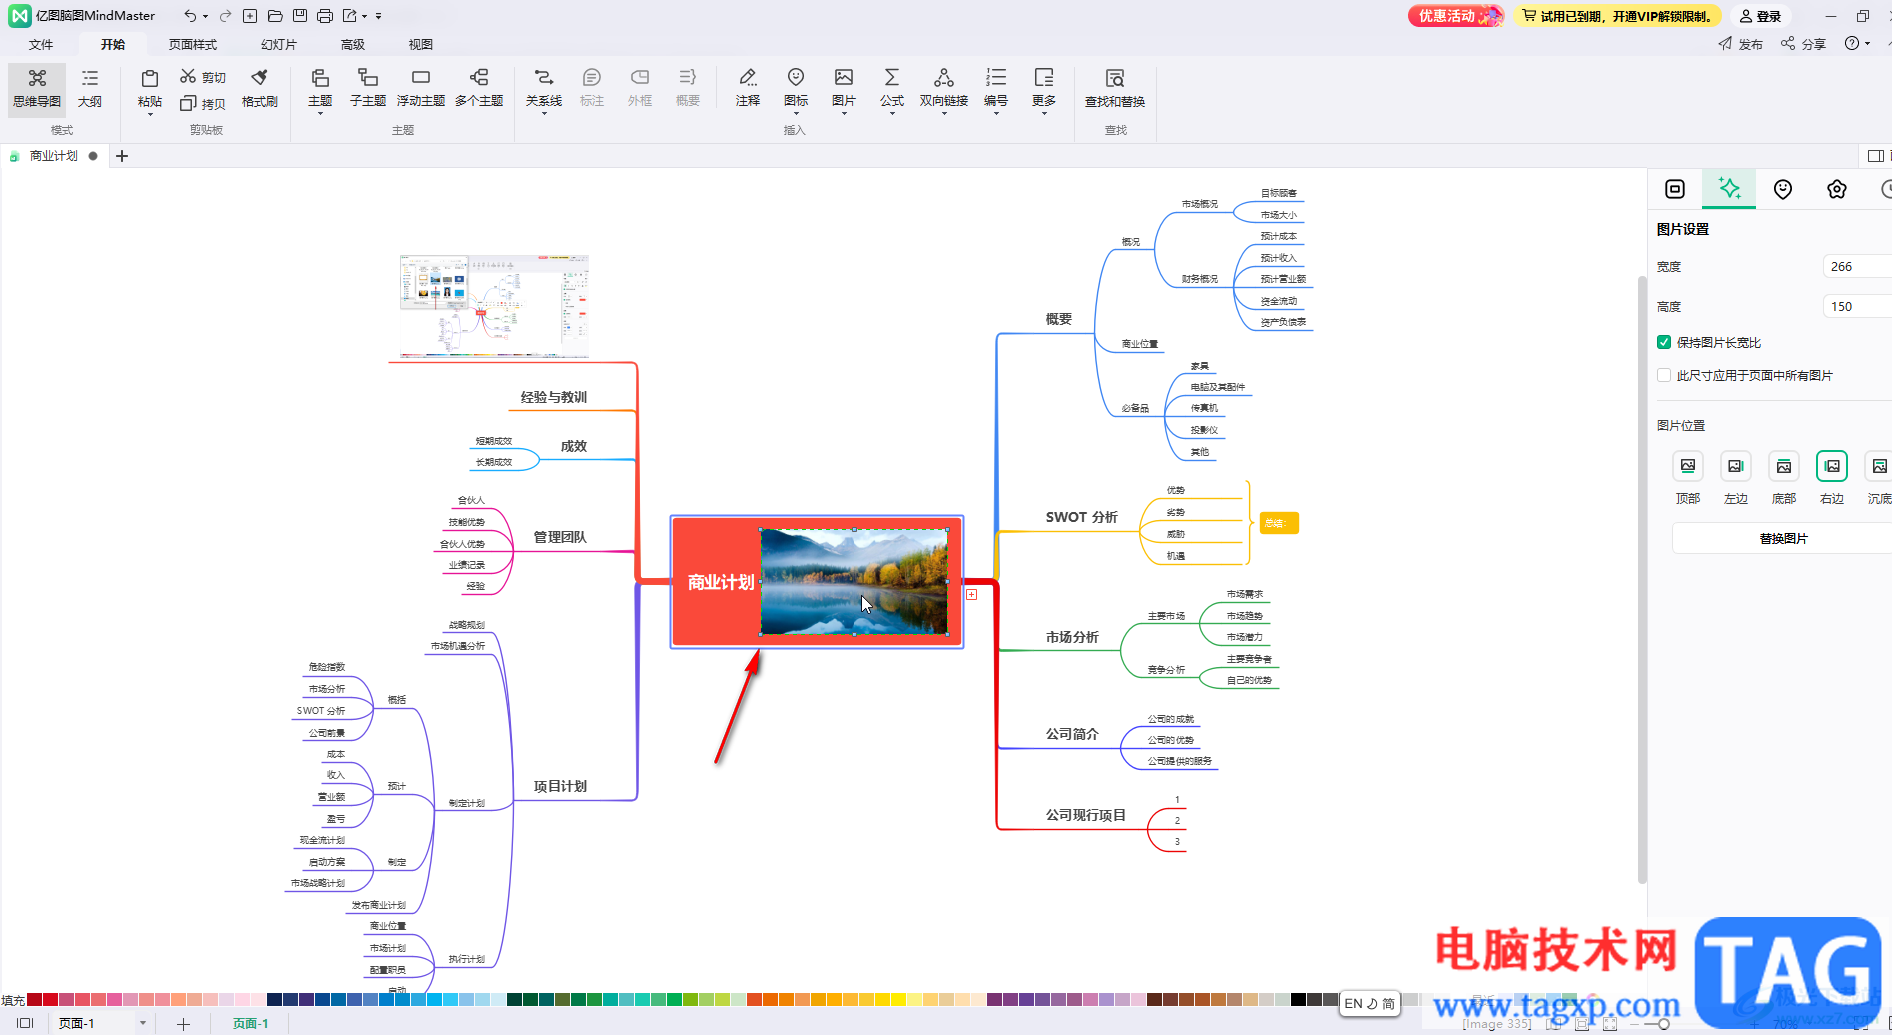Click the redo arrow in title bar
The height and width of the screenshot is (1035, 1892).
point(225,16)
